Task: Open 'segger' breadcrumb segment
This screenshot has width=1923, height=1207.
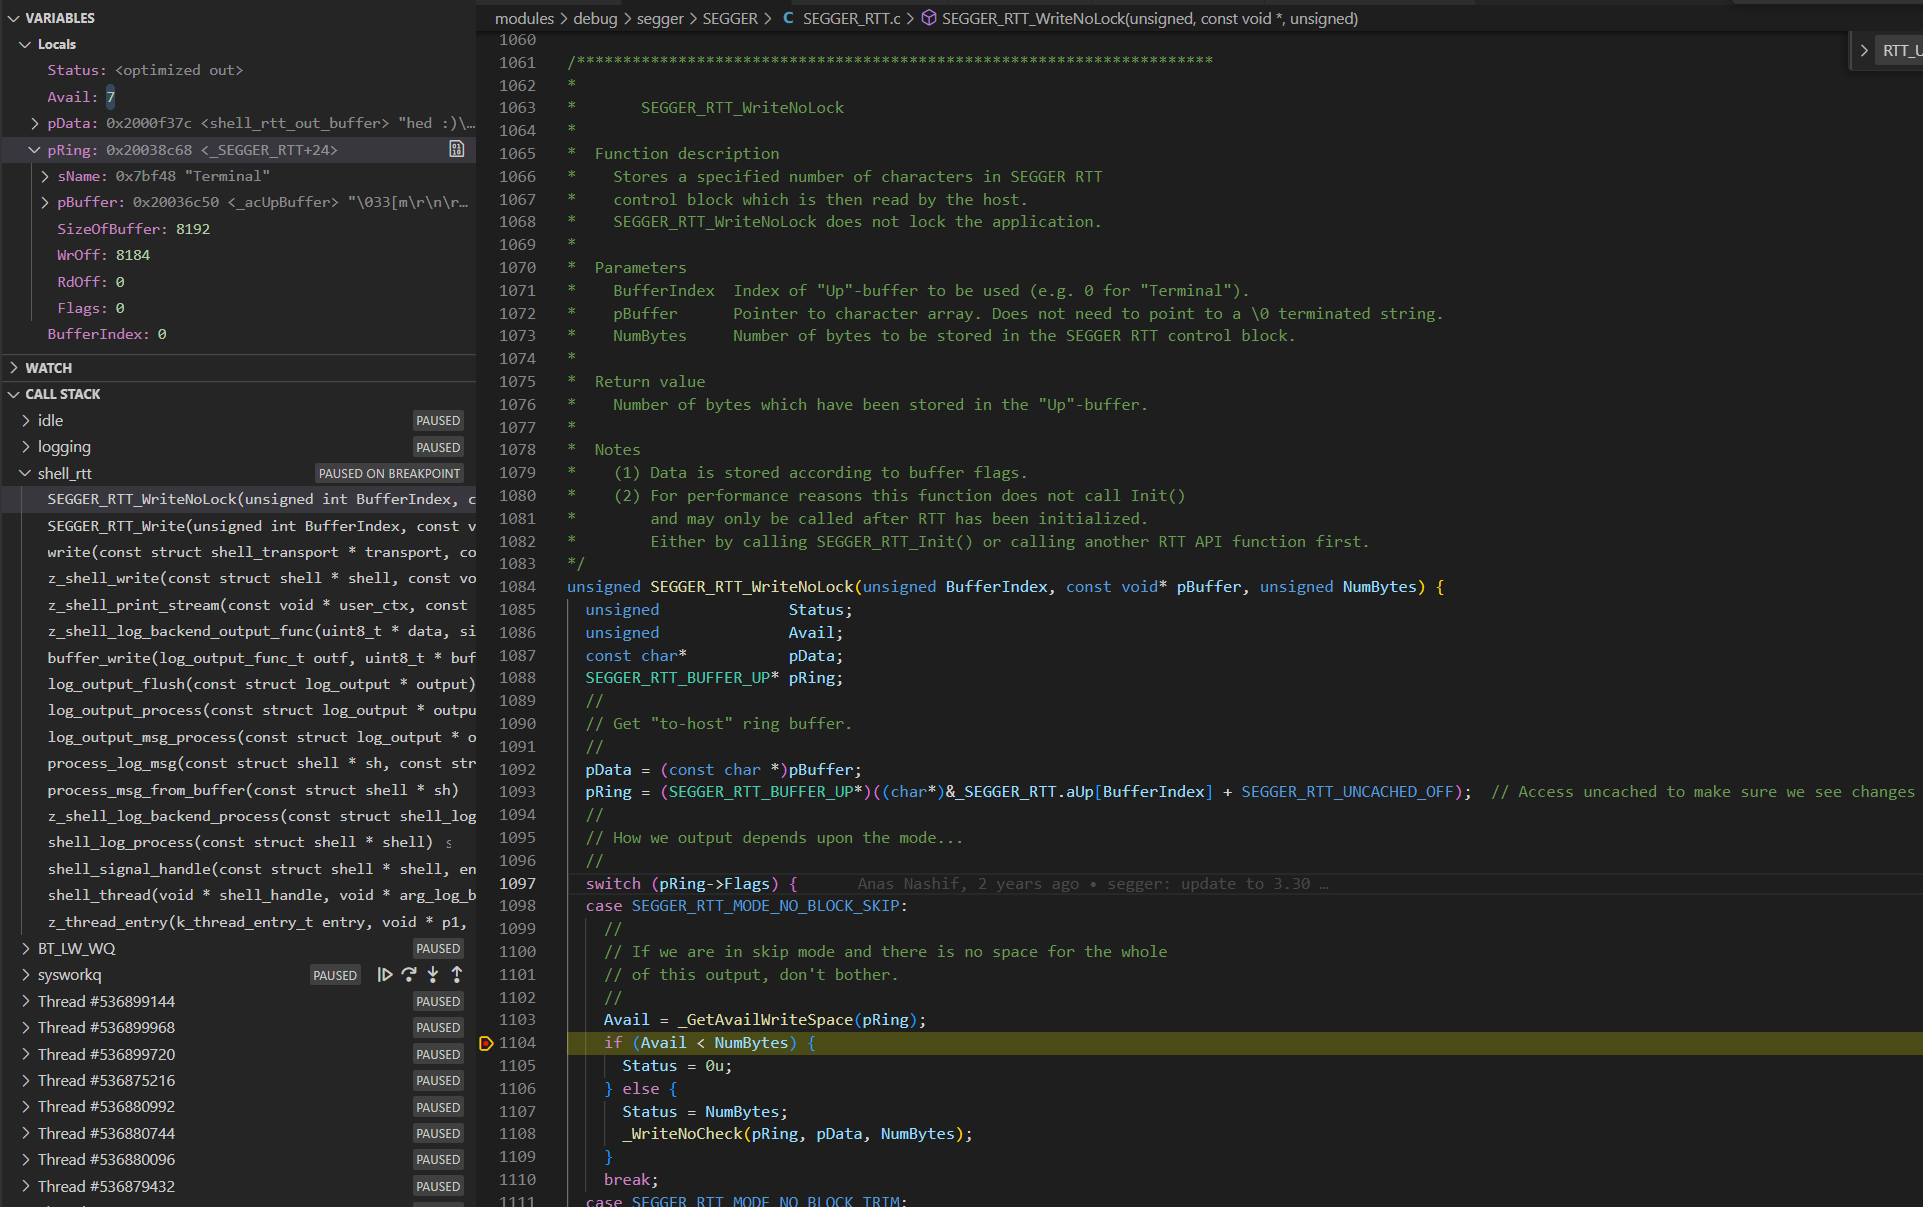Action: 660,18
